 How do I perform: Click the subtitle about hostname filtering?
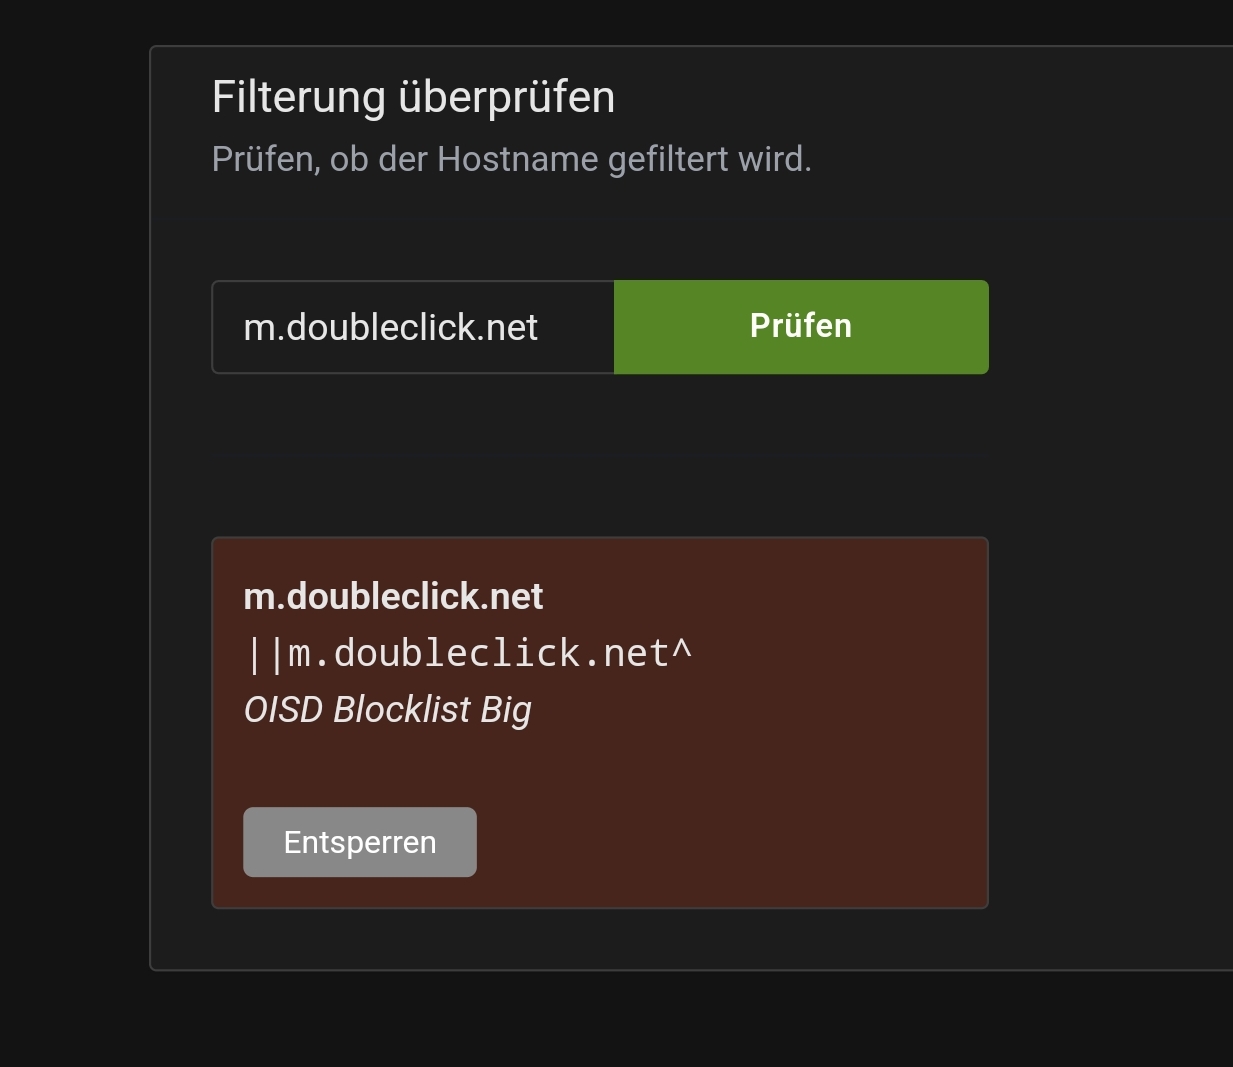(511, 157)
